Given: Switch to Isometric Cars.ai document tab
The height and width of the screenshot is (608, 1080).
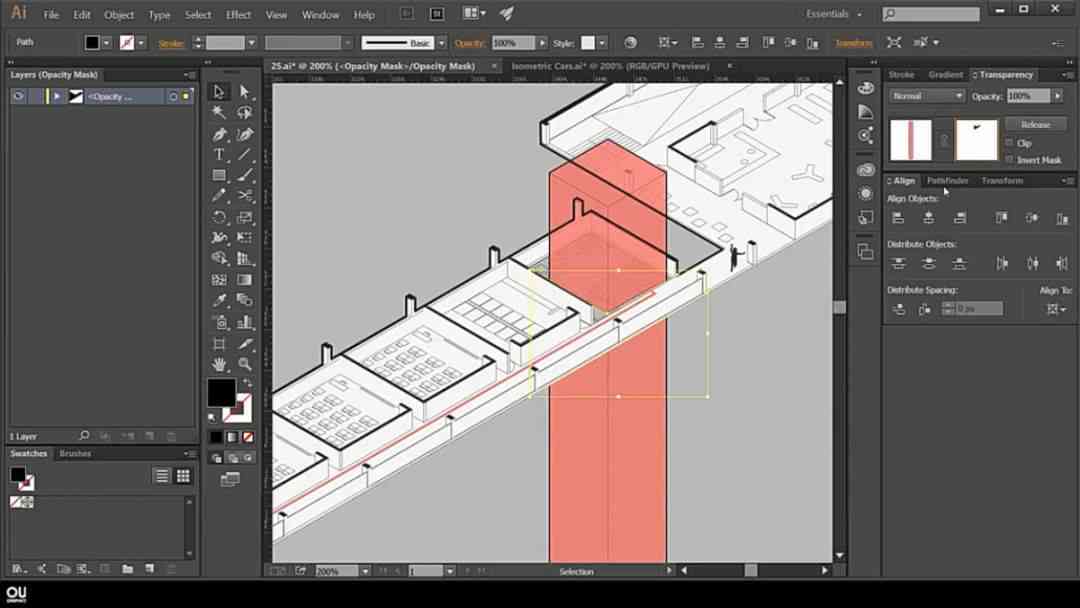Looking at the screenshot, I should click(610, 66).
